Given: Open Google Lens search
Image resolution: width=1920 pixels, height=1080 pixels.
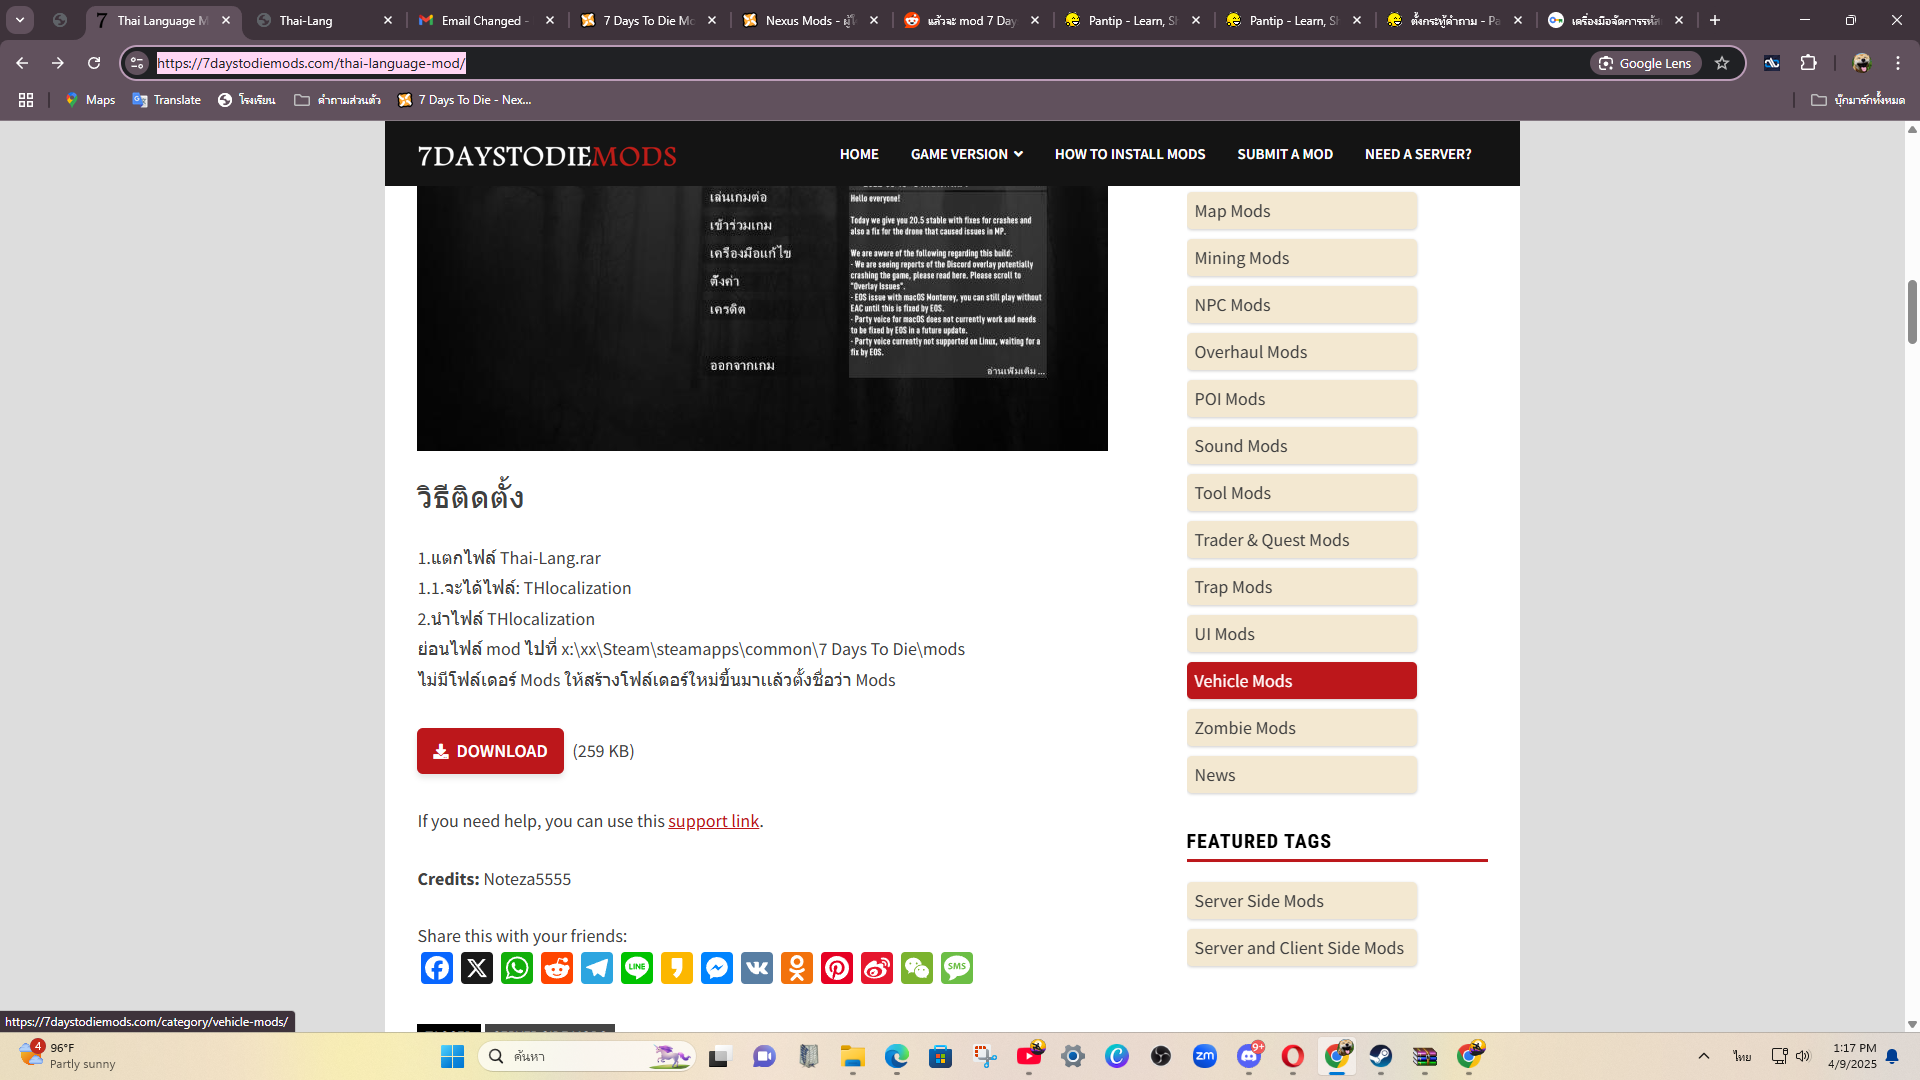Looking at the screenshot, I should coord(1646,63).
